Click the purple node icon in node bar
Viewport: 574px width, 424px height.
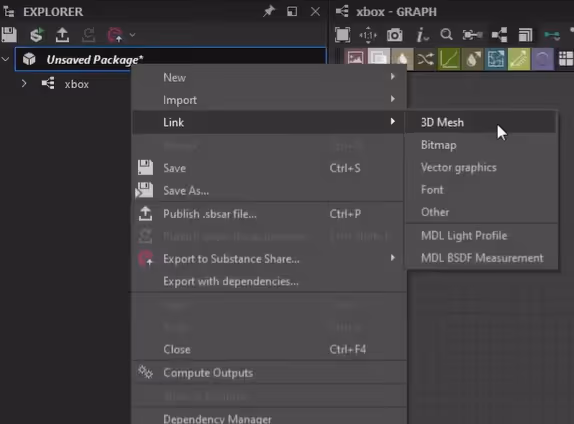pyautogui.click(x=543, y=59)
